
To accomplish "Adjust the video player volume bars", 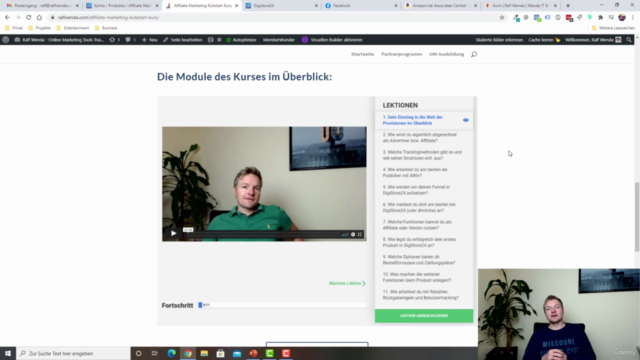I will coord(344,234).
